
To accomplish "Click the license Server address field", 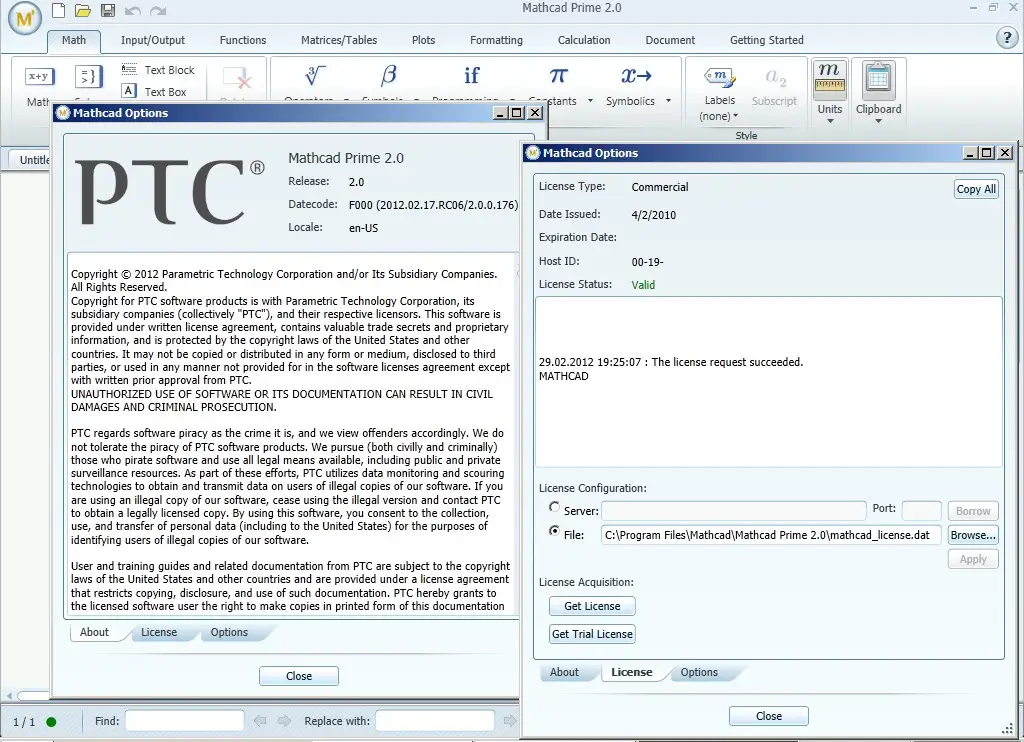I will coord(734,510).
